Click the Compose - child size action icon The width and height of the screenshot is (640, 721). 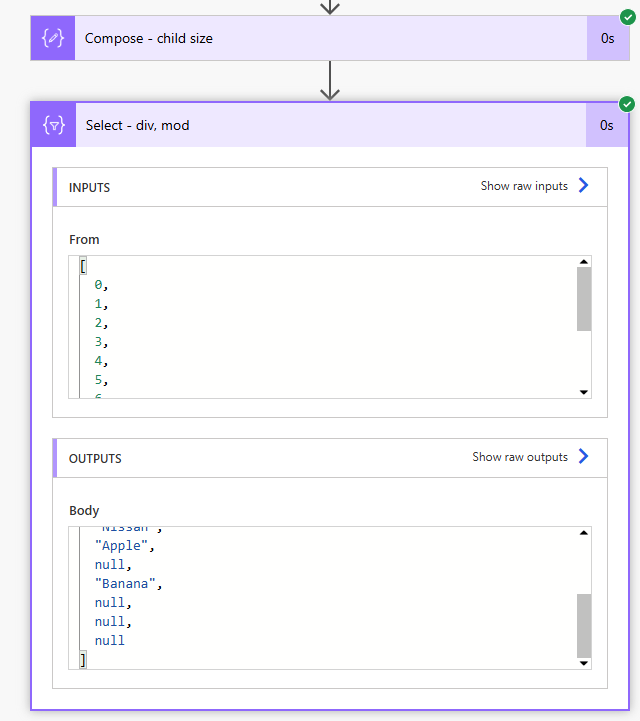coord(53,38)
